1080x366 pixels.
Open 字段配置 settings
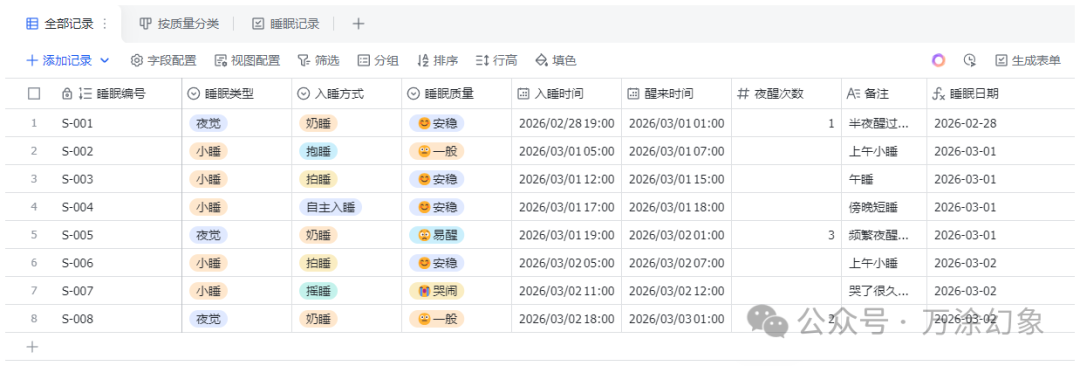coord(163,61)
